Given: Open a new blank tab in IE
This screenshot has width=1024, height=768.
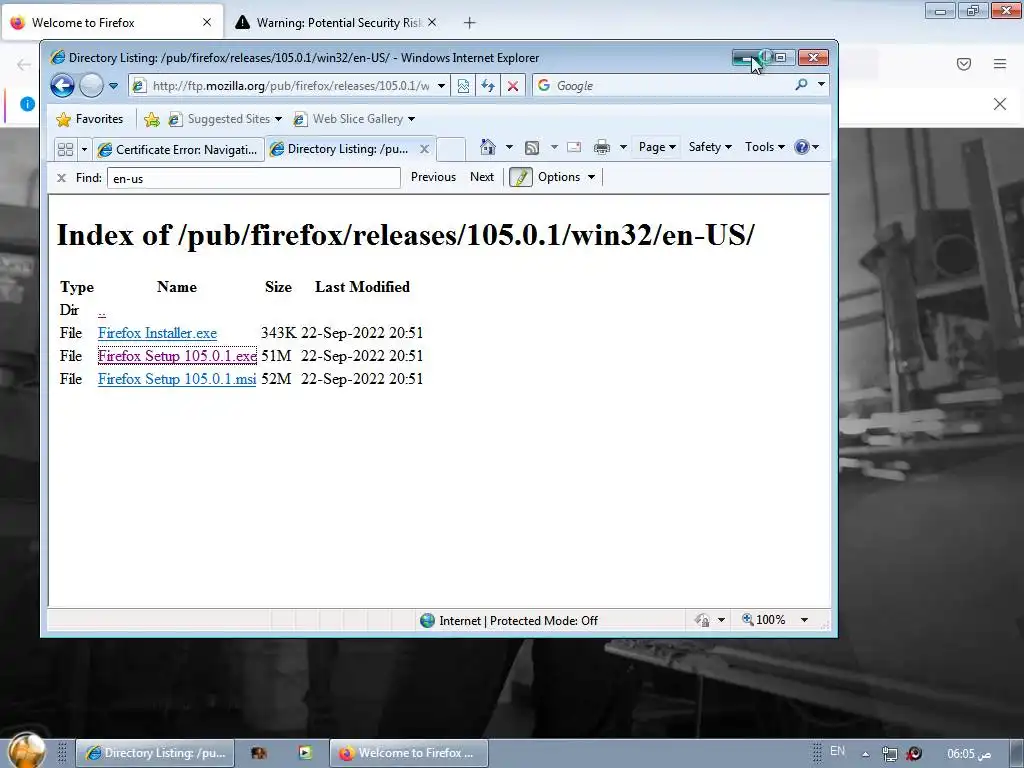Looking at the screenshot, I should coord(451,149).
